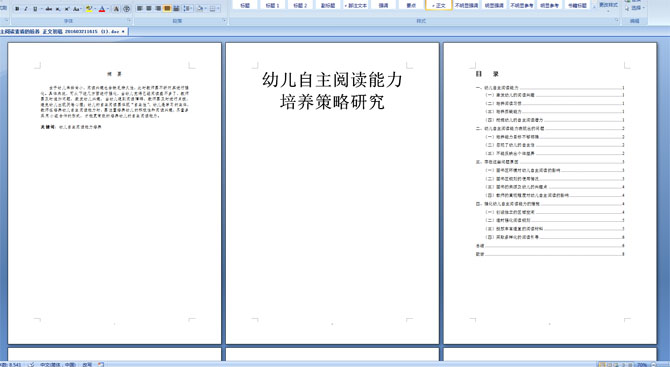Apply the 书籍标题 style
This screenshot has height=367, width=670.
[x=577, y=5]
